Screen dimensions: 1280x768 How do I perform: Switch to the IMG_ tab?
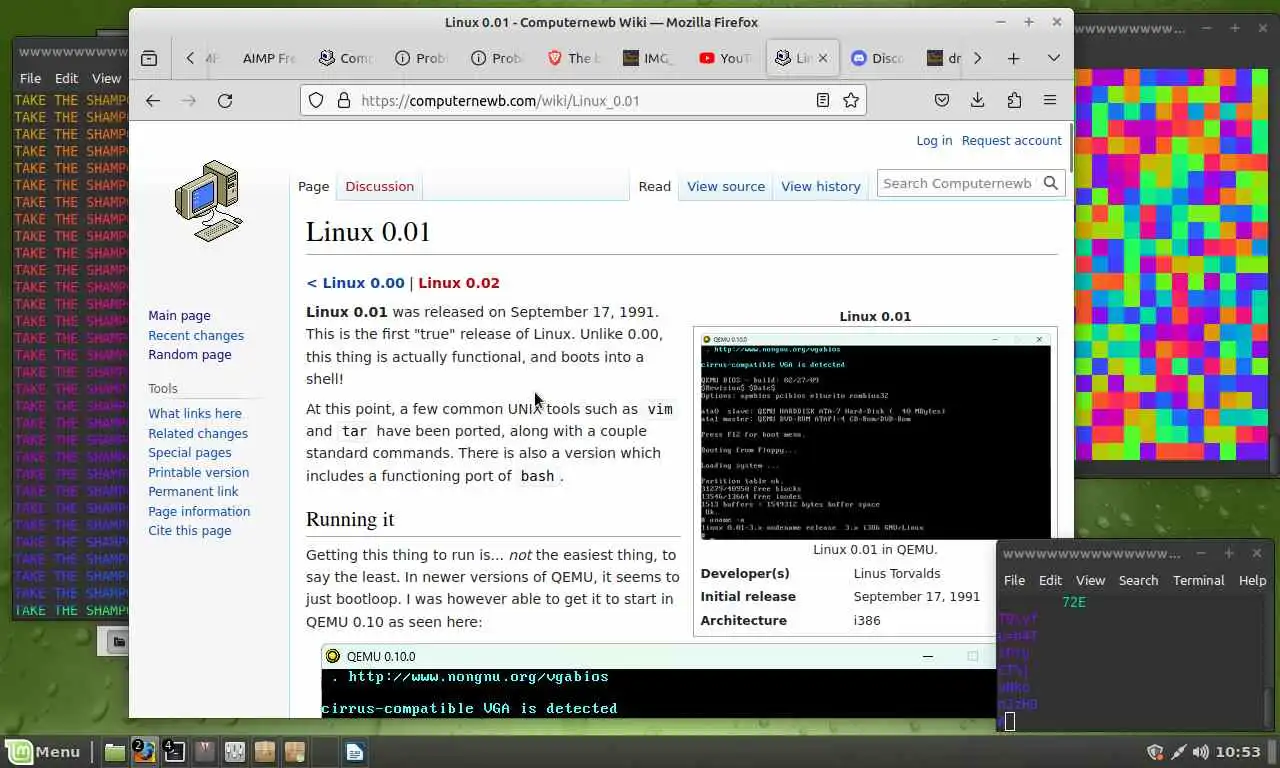pyautogui.click(x=650, y=58)
